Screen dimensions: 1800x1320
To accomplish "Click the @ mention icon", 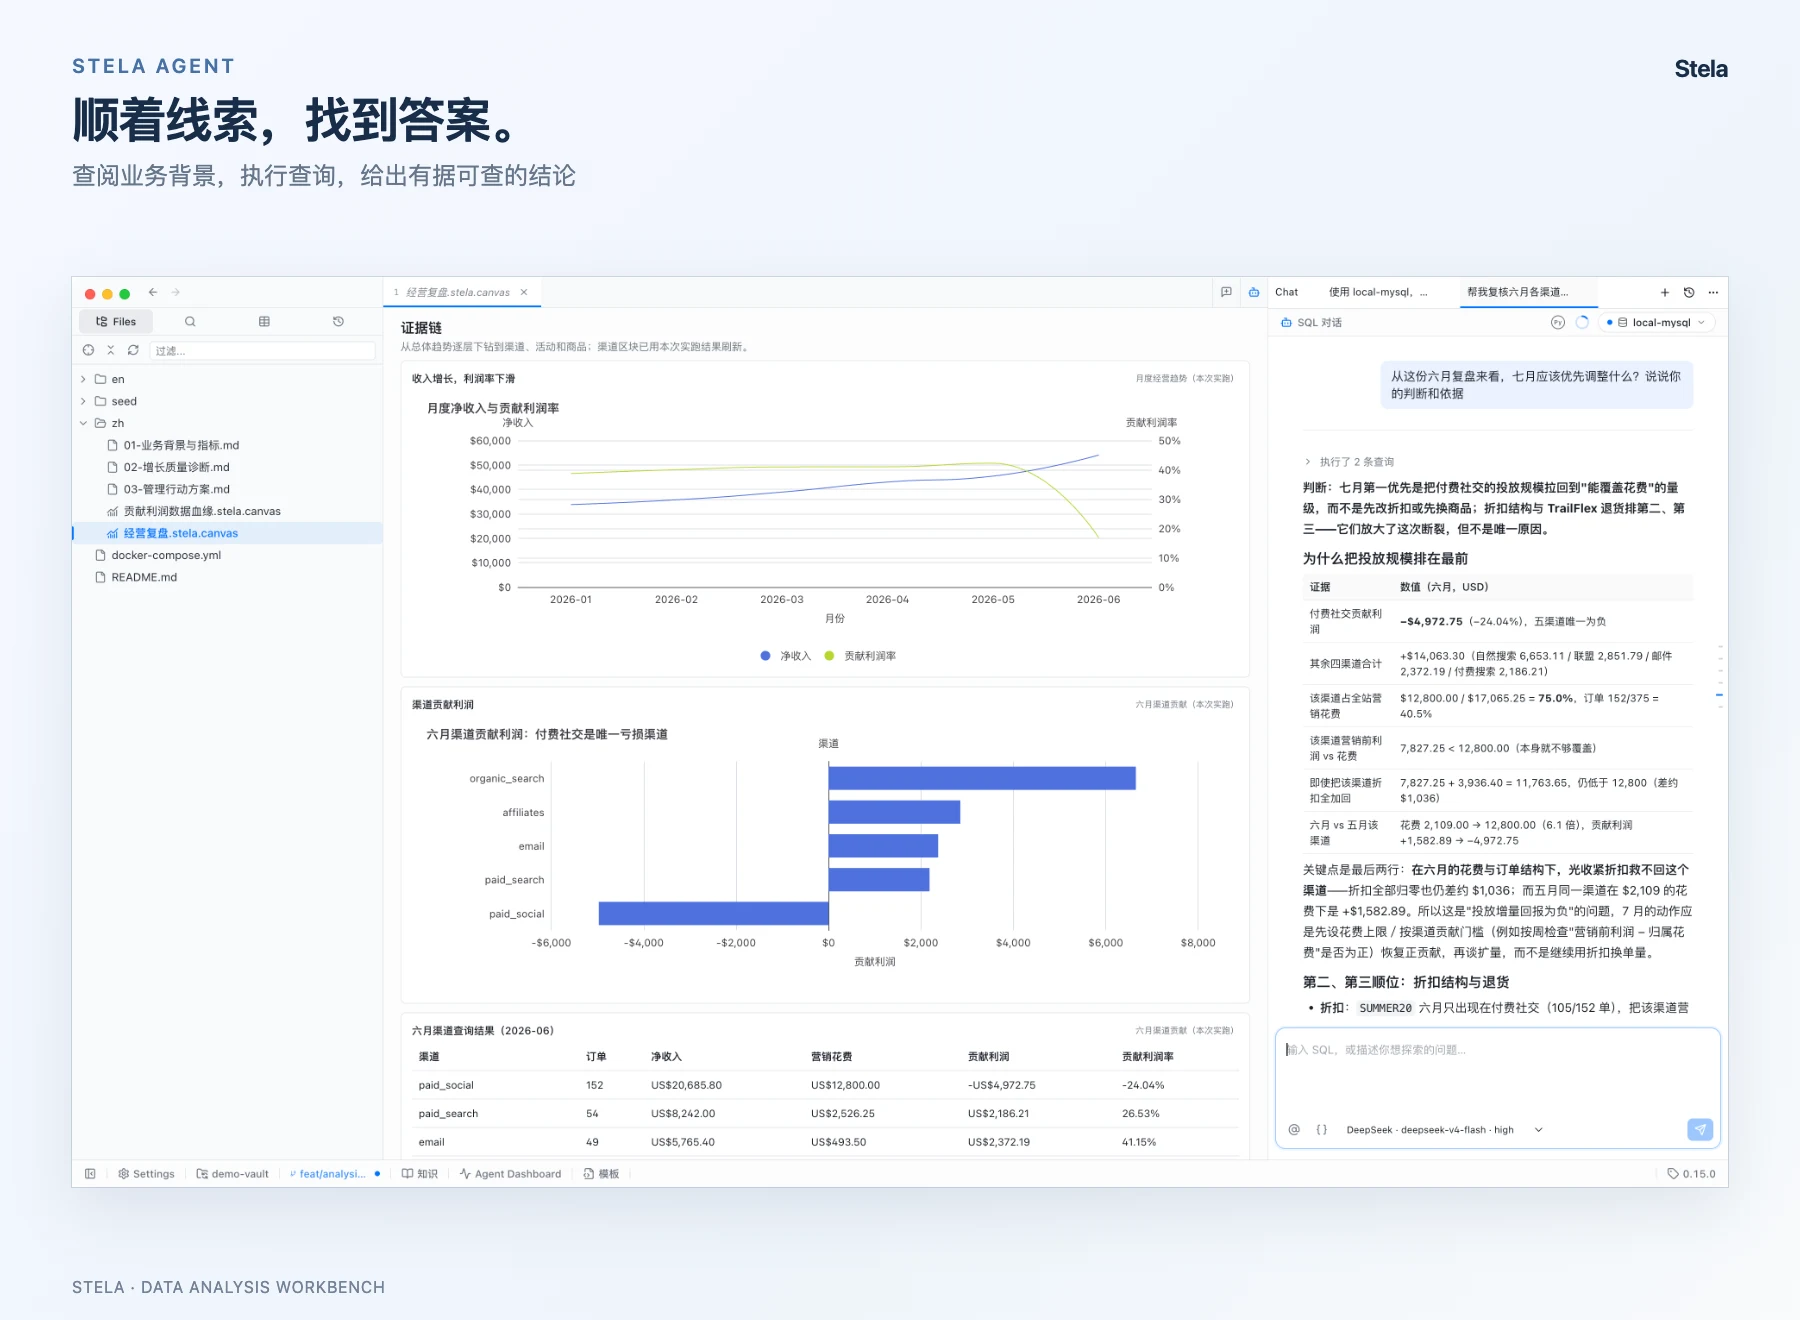I will (1294, 1129).
